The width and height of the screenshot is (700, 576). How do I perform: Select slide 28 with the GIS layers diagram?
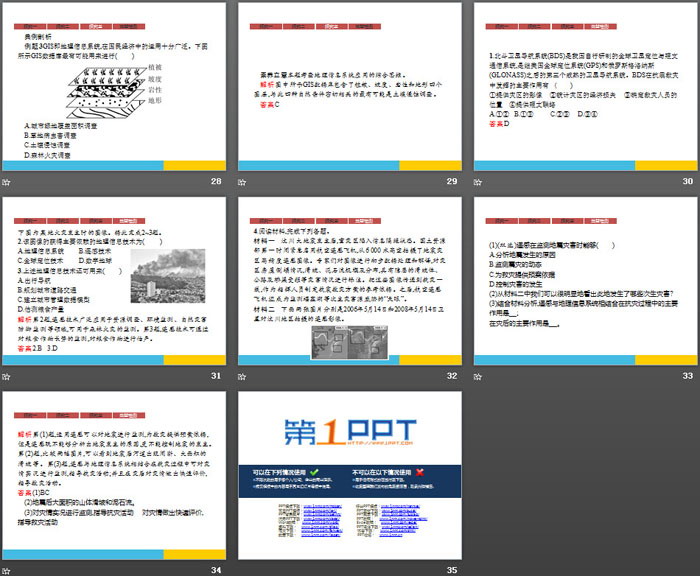pyautogui.click(x=114, y=87)
